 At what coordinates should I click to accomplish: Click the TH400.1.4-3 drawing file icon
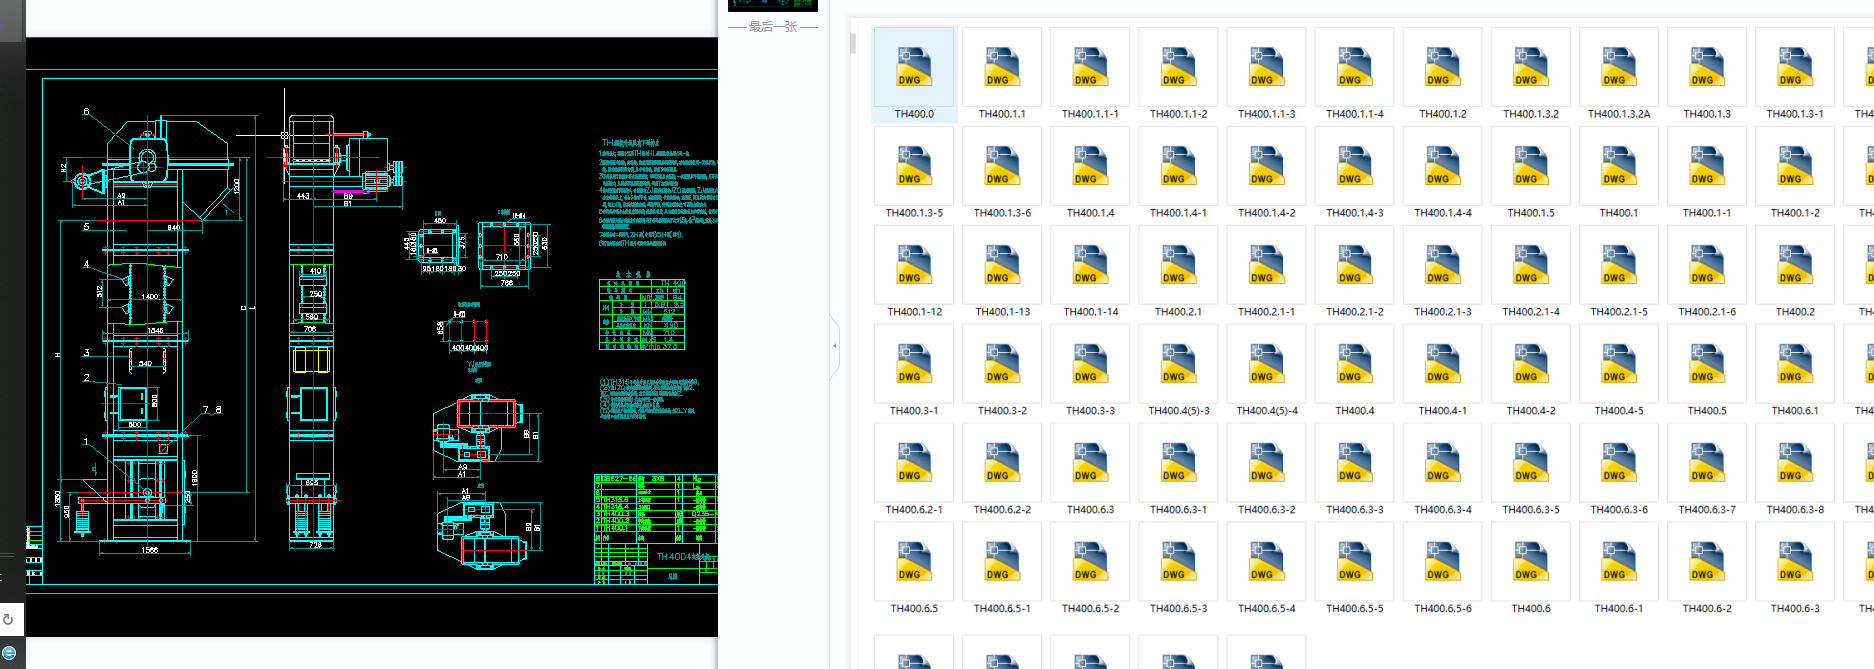pyautogui.click(x=1354, y=165)
